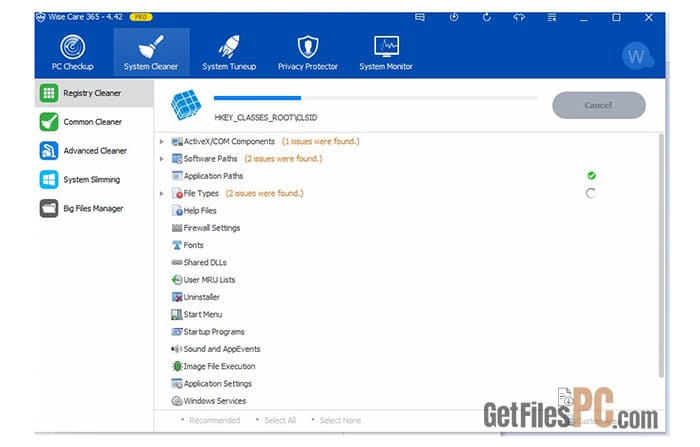Click the Select All link
This screenshot has width=700, height=447.
(280, 421)
